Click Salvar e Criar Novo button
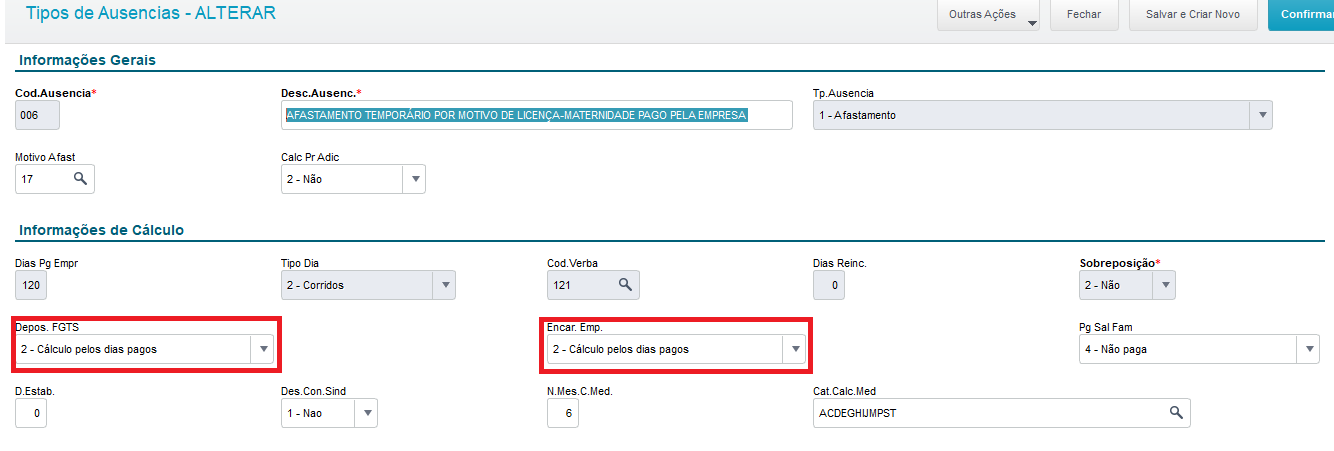This screenshot has width=1334, height=451. [x=1193, y=15]
